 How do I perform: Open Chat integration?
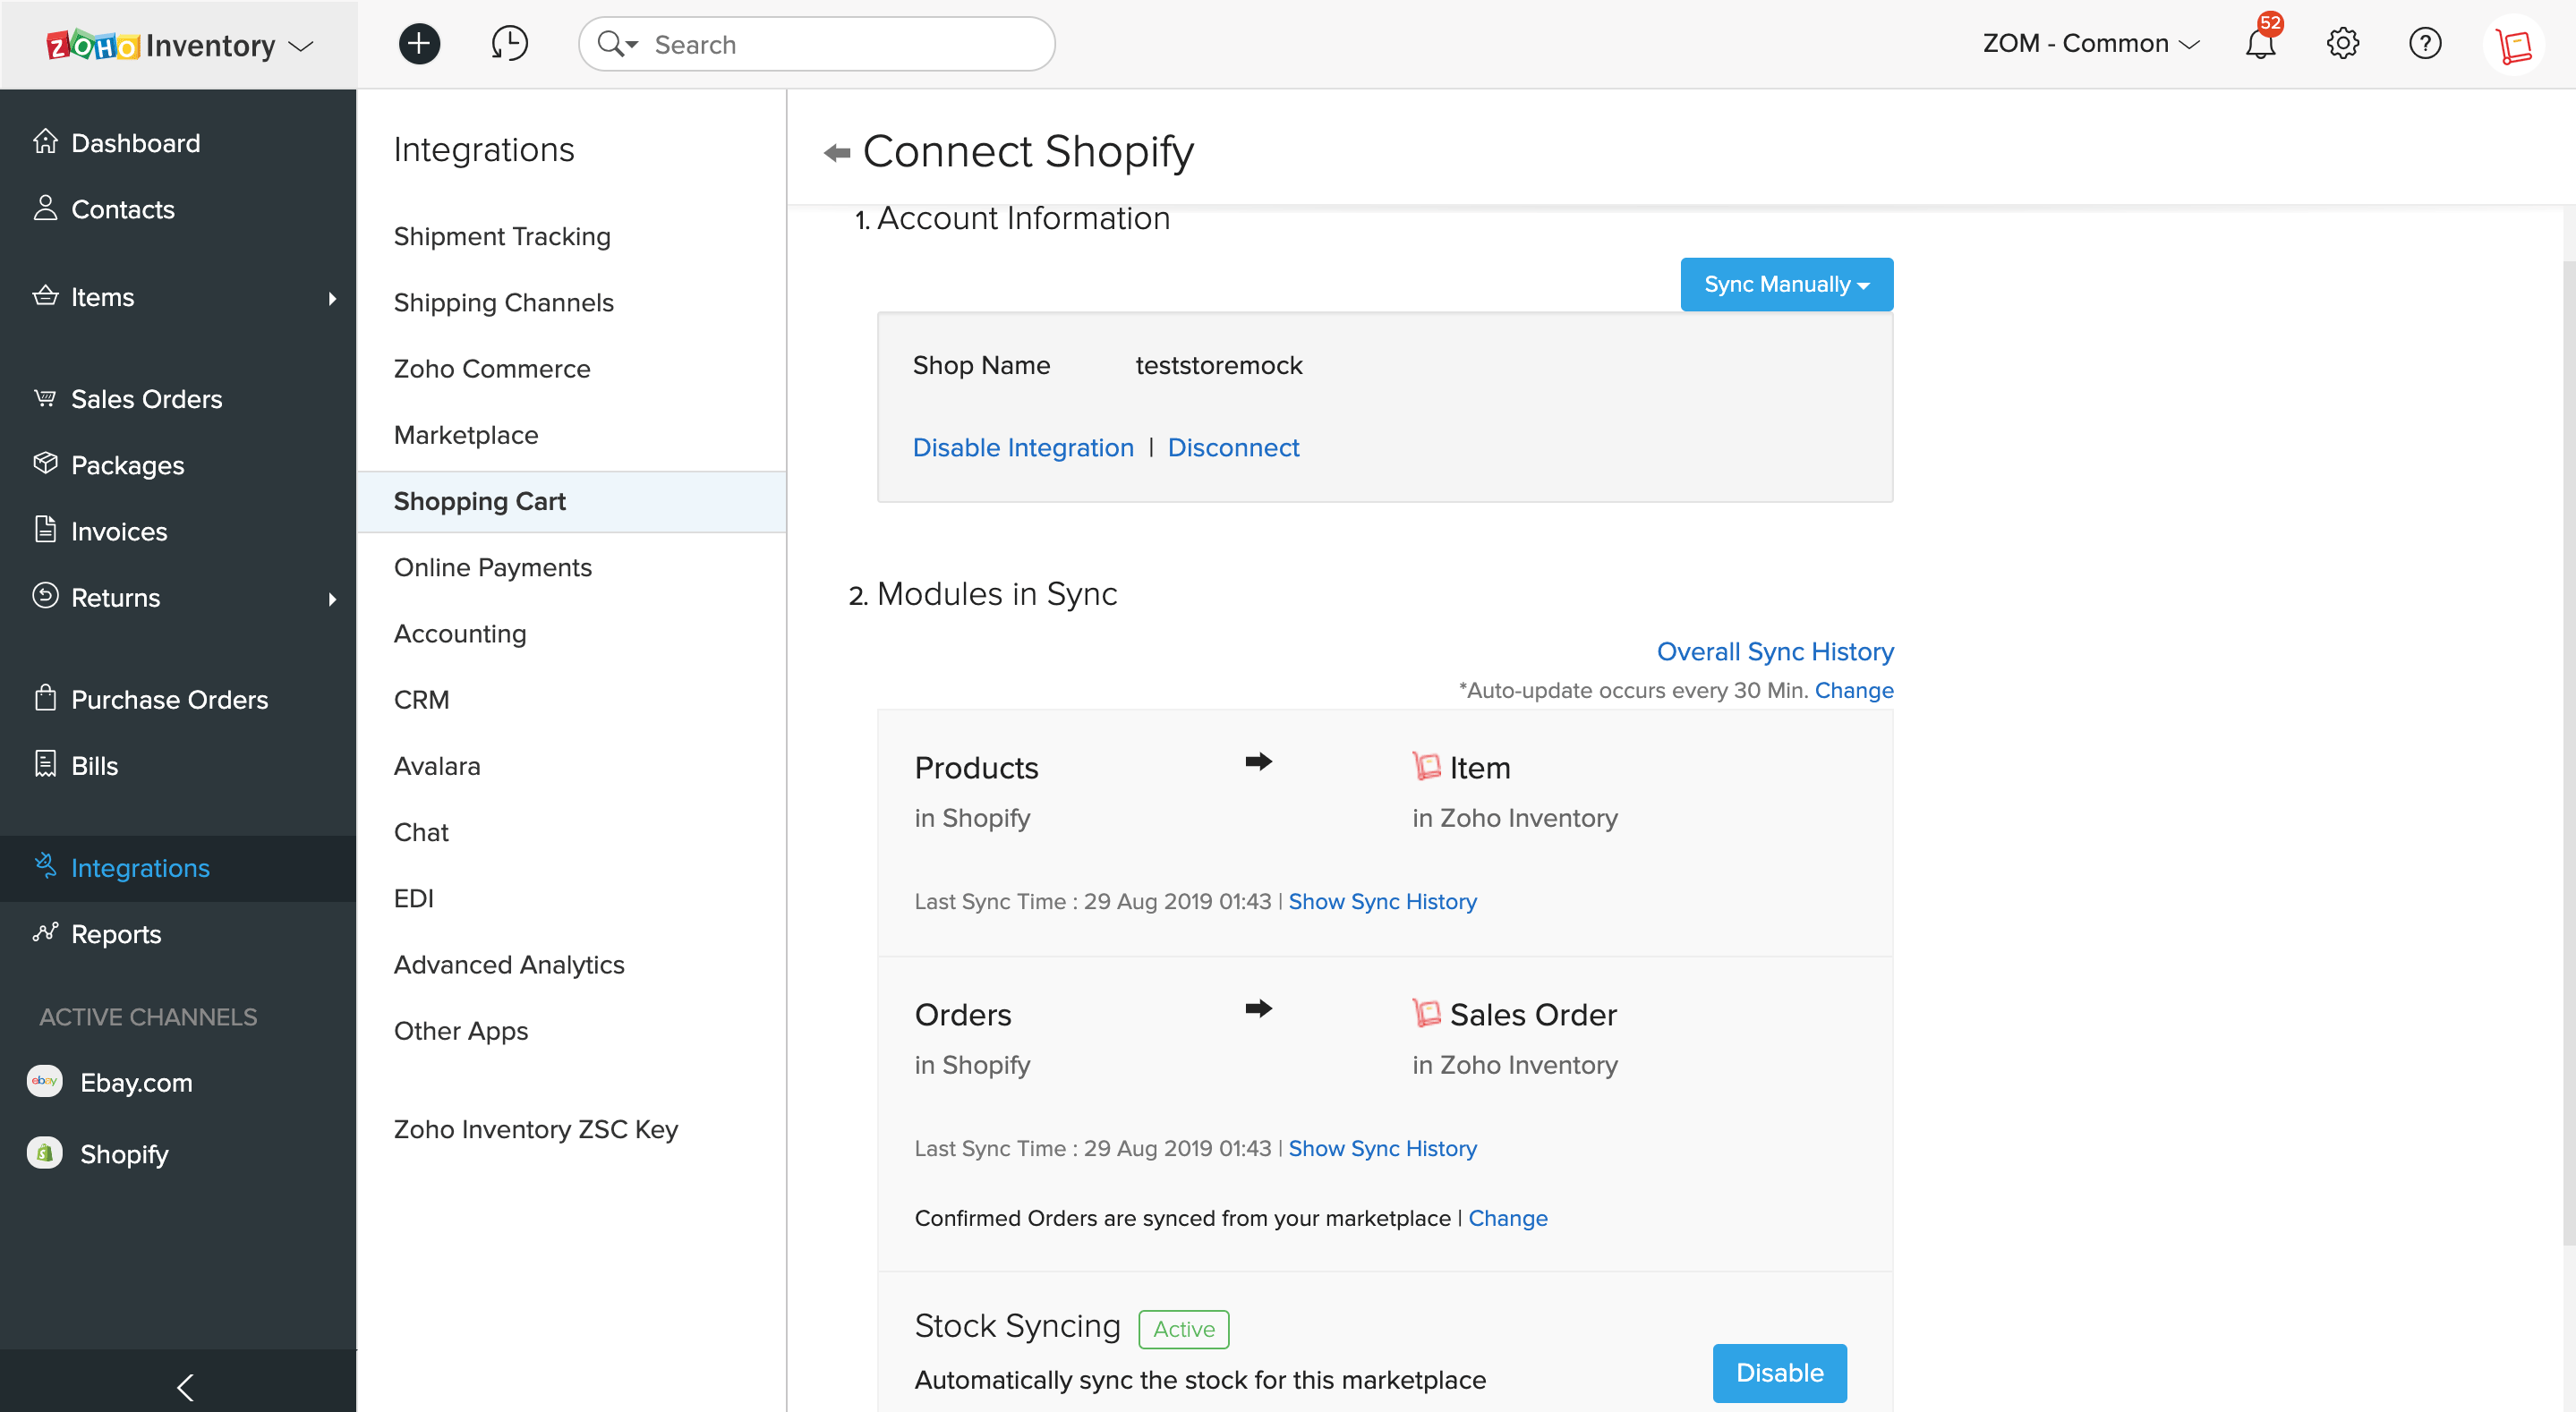tap(421, 831)
